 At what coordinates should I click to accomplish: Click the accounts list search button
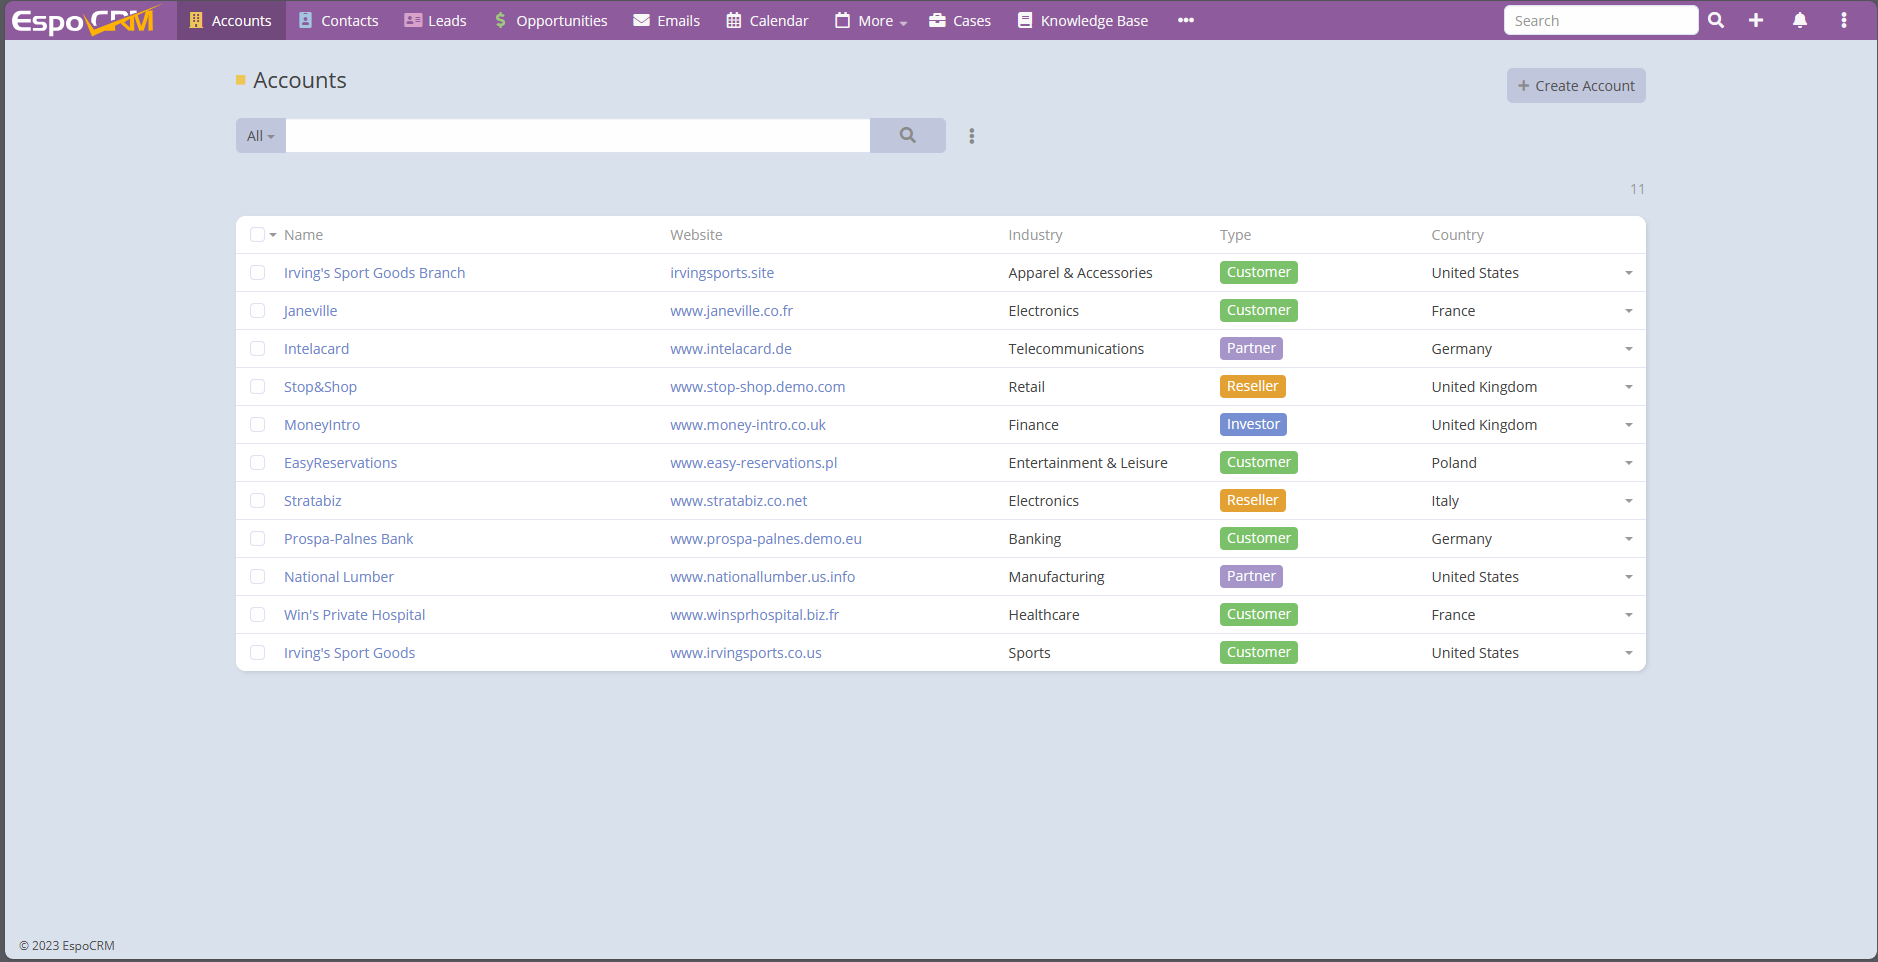[x=907, y=135]
